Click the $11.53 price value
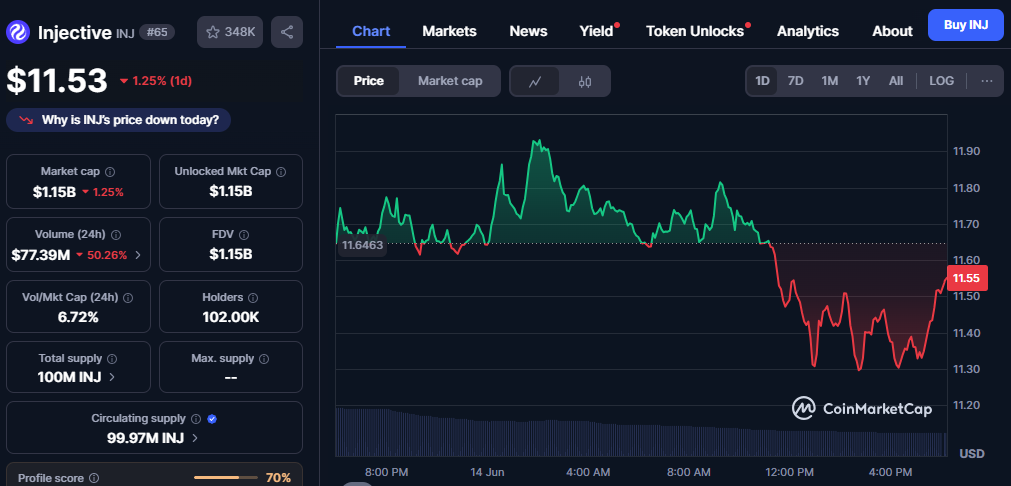 tap(57, 81)
